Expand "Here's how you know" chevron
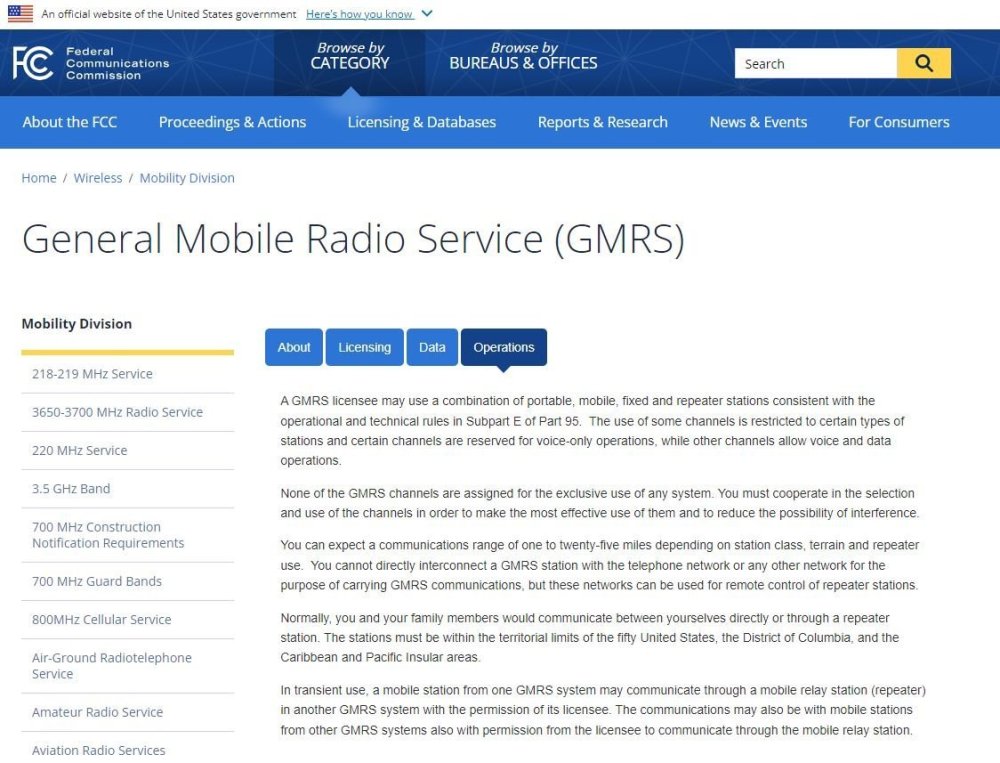 click(427, 14)
